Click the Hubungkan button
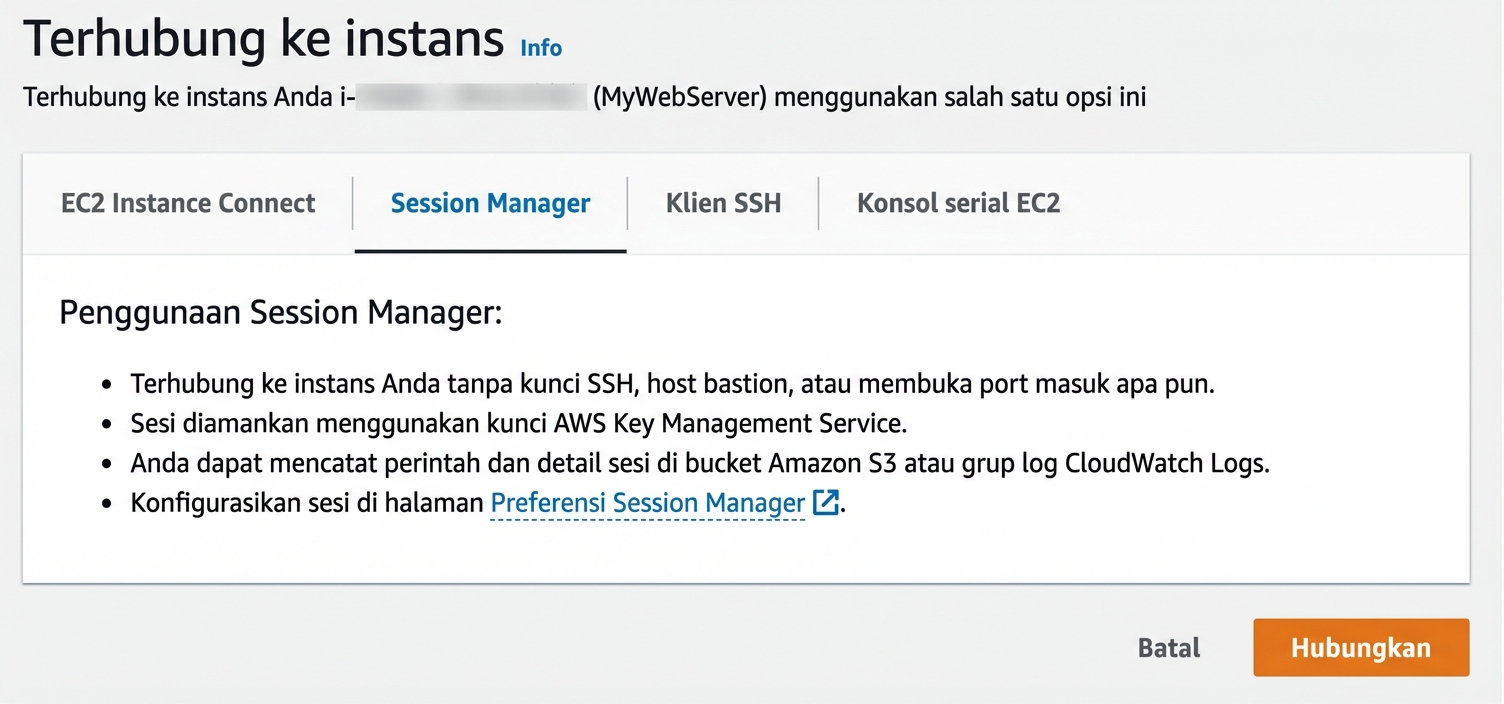The width and height of the screenshot is (1504, 704). 1360,647
